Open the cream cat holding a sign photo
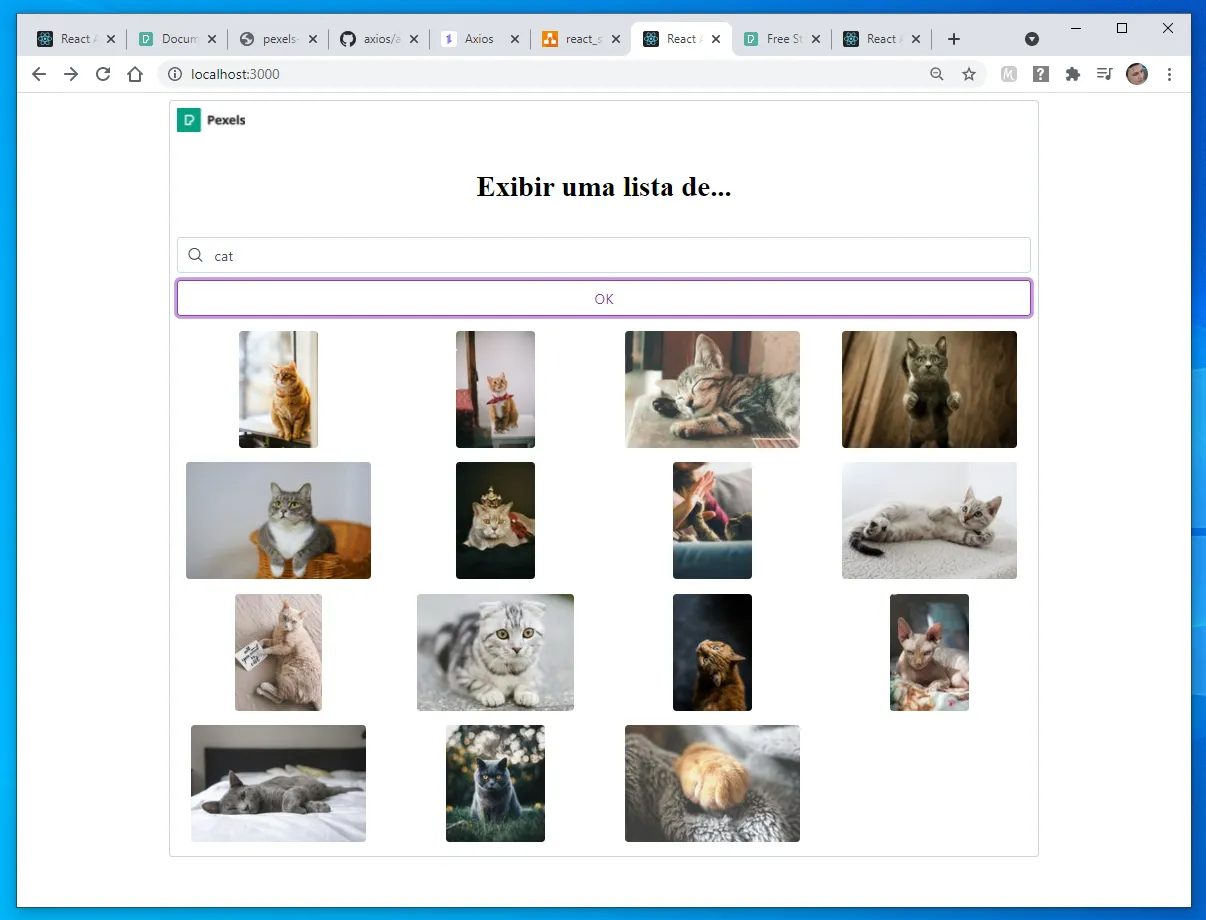This screenshot has height=920, width=1206. (x=278, y=652)
